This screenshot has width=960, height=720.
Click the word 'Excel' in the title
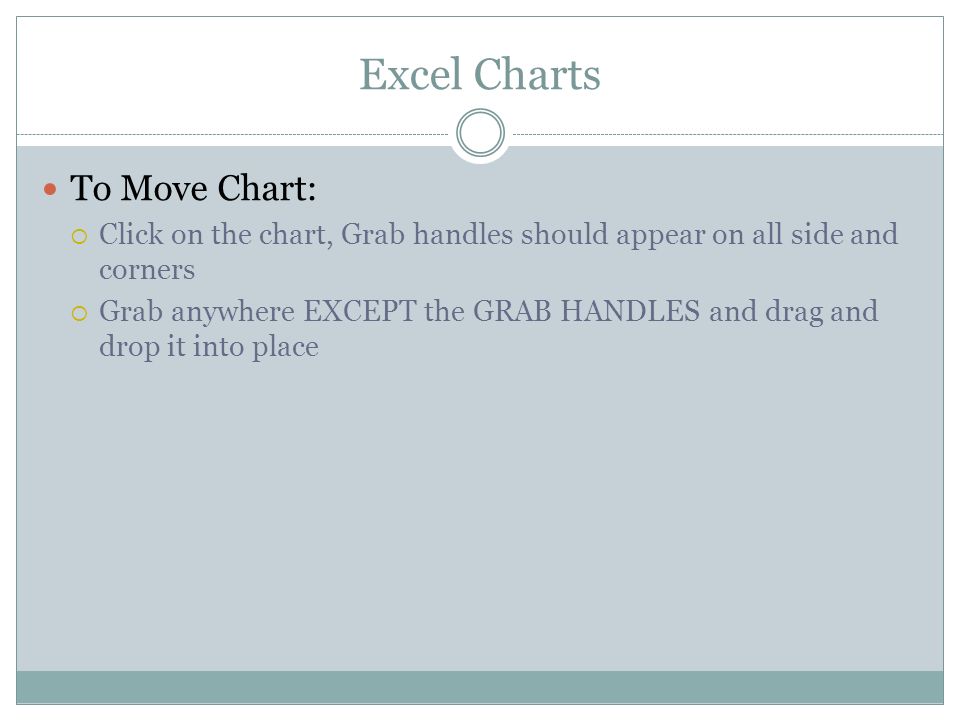410,74
